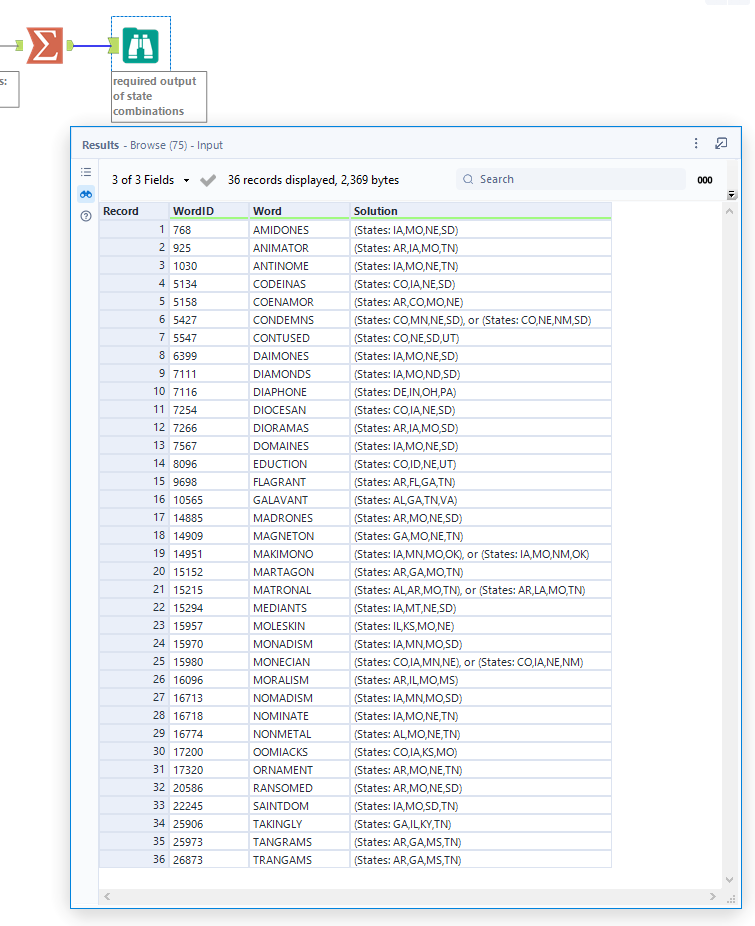Click the MAKIMONO solution cell
This screenshot has width=755, height=926.
[480, 554]
